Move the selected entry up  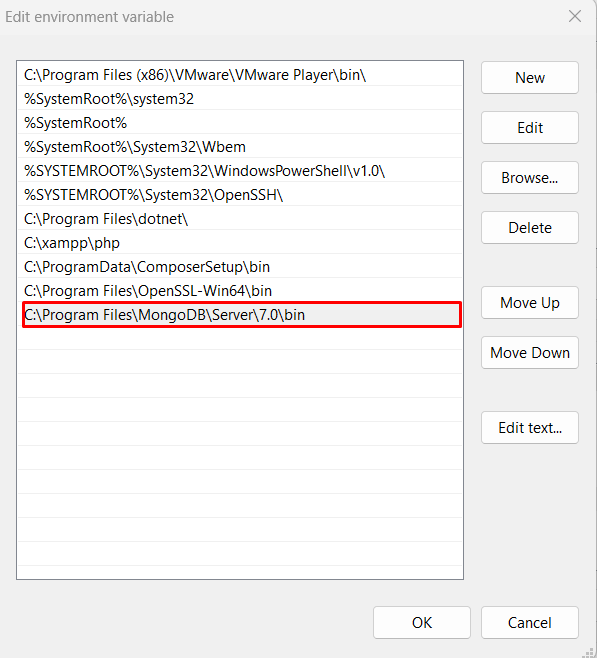[x=529, y=303]
